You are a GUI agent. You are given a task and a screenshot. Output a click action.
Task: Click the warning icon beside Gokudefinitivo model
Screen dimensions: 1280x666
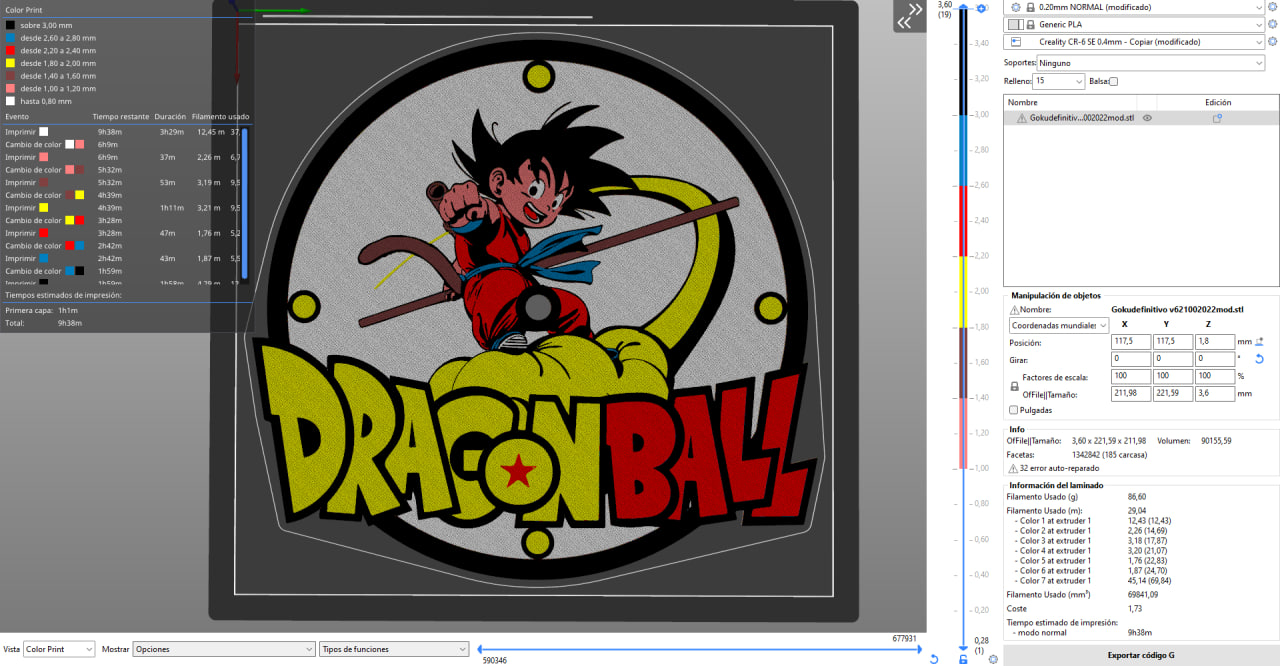[1022, 118]
